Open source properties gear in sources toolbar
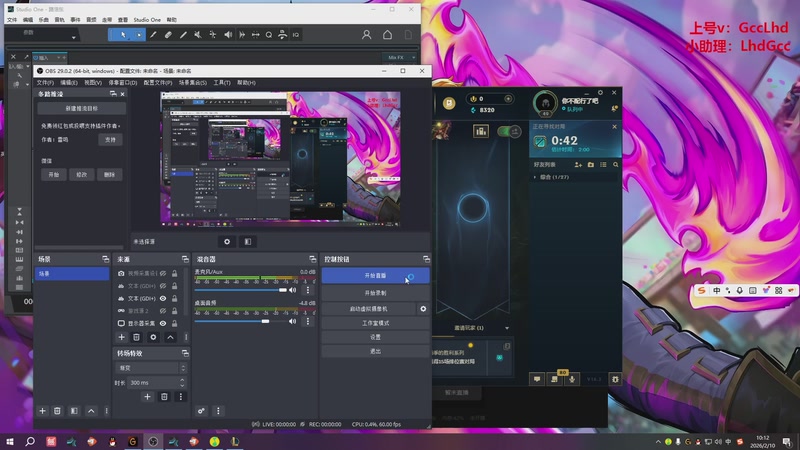Screen dimensions: 800x450 pyautogui.click(x=153, y=337)
